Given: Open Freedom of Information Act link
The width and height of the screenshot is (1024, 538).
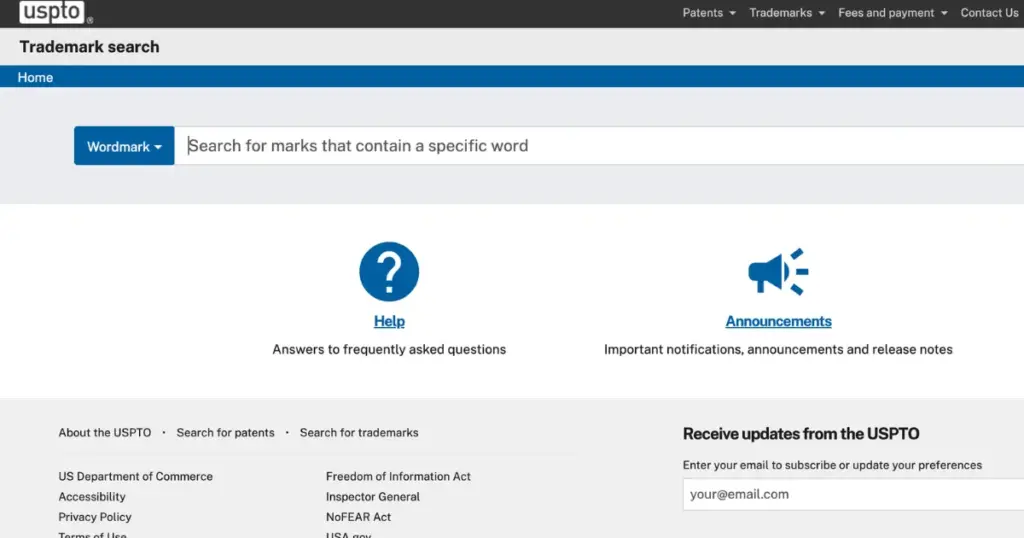Looking at the screenshot, I should coord(398,477).
